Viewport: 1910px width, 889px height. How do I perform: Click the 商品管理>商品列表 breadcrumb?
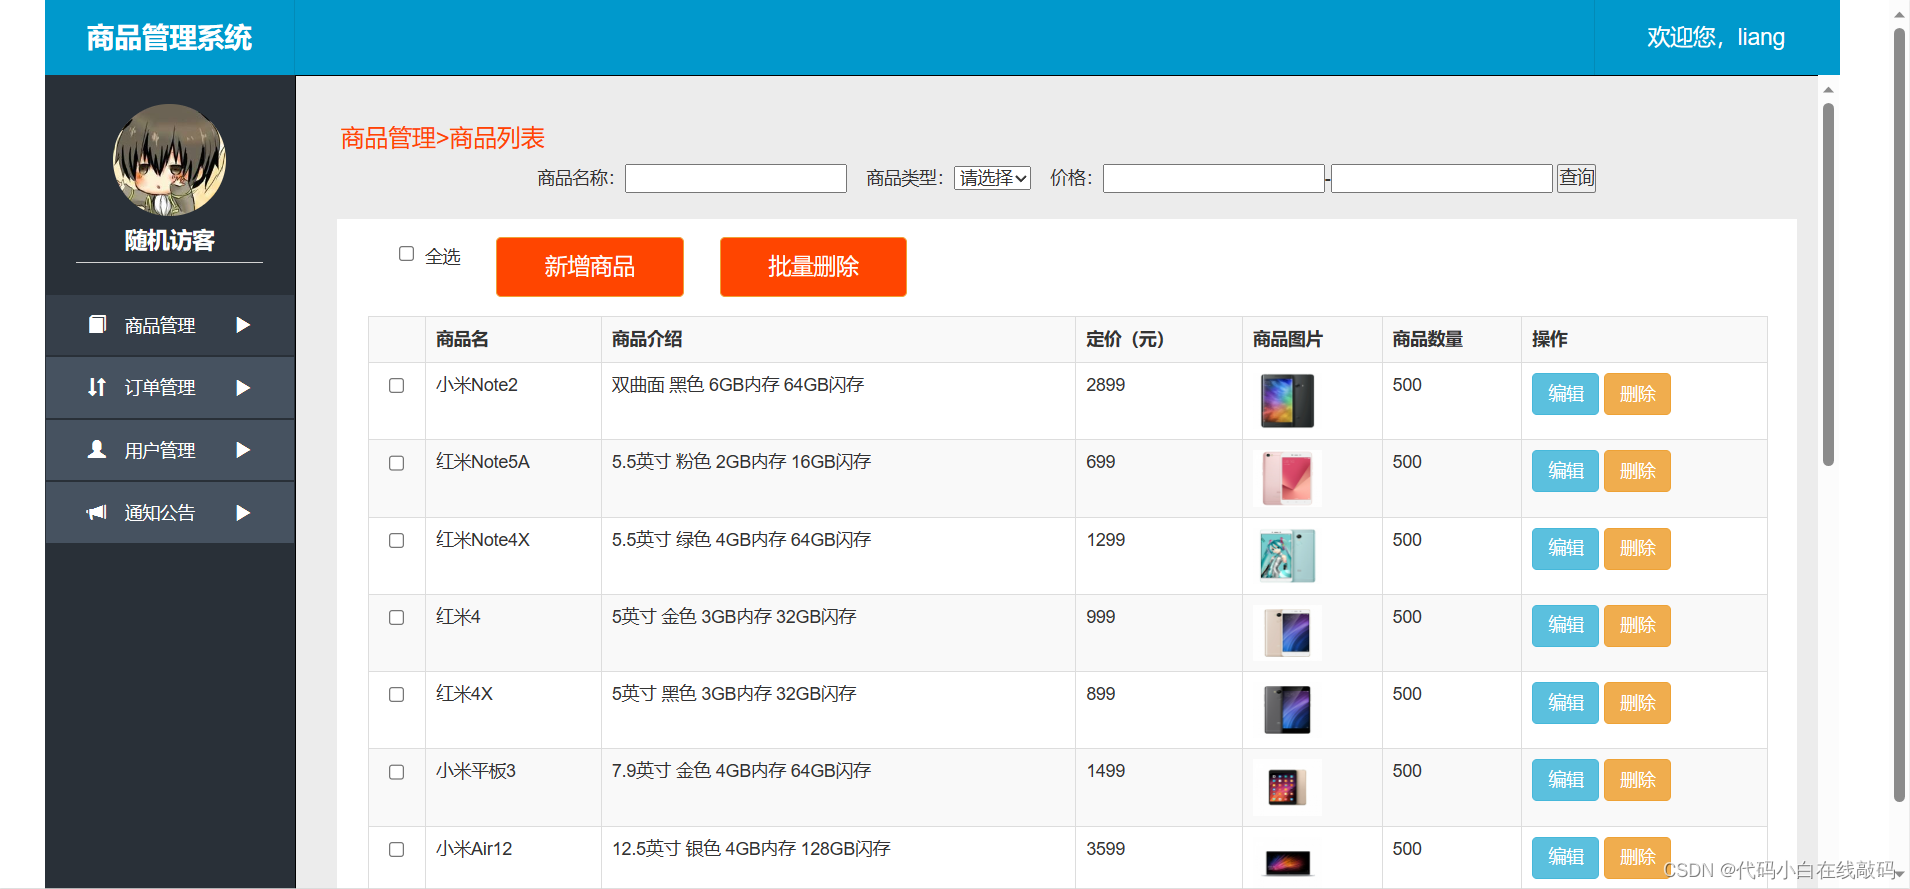[443, 138]
